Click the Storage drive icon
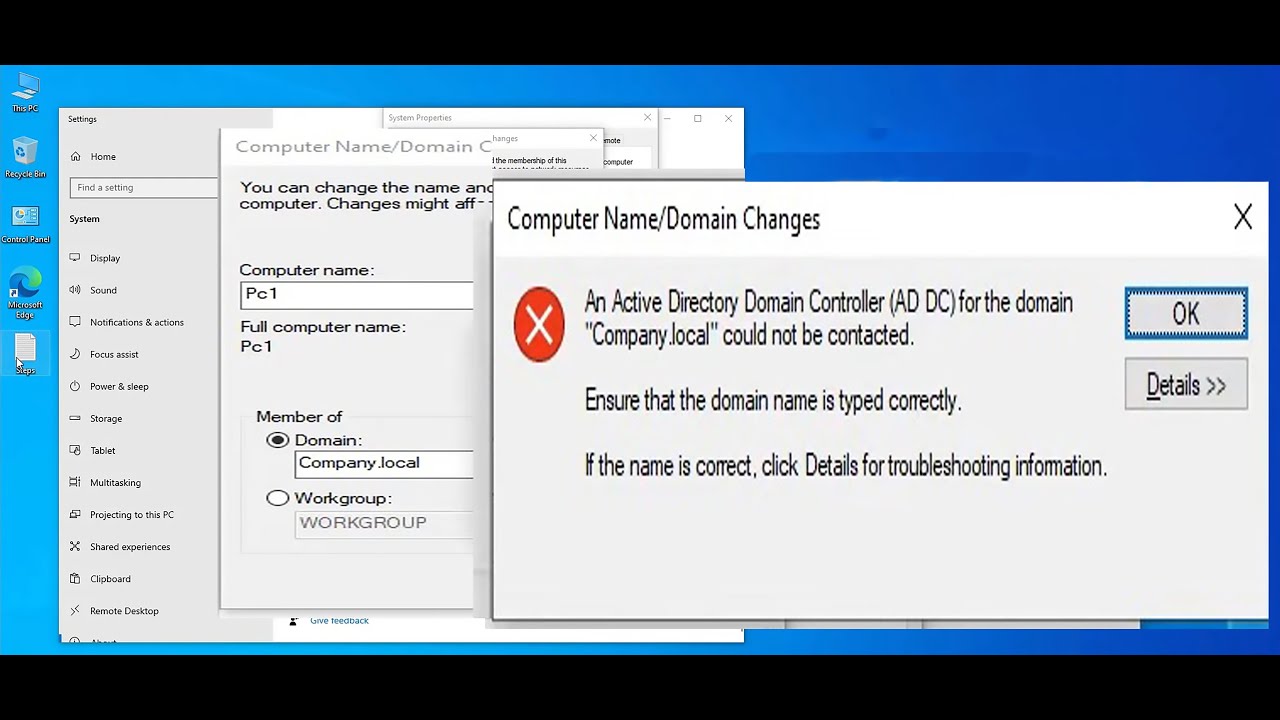Viewport: 1280px width, 720px height. pos(75,418)
